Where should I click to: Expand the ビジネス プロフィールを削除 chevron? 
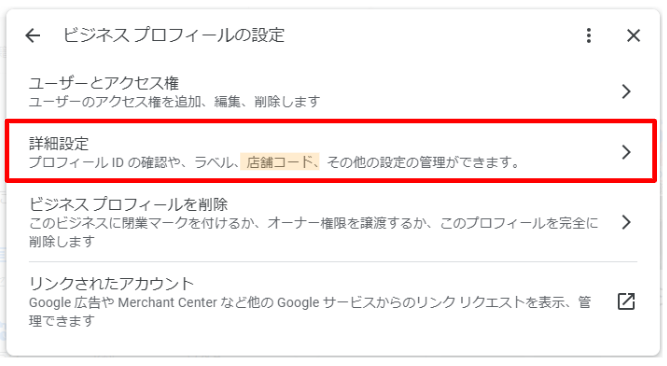pyautogui.click(x=626, y=222)
